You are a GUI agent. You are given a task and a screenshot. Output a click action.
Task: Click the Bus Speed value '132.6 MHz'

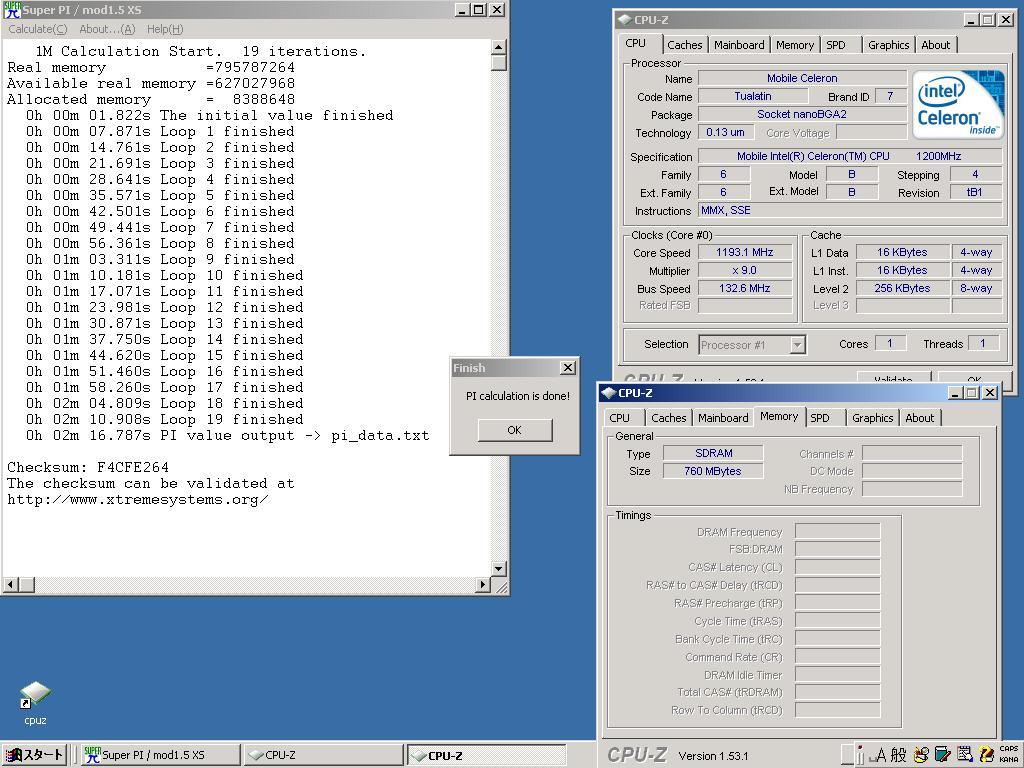744,288
